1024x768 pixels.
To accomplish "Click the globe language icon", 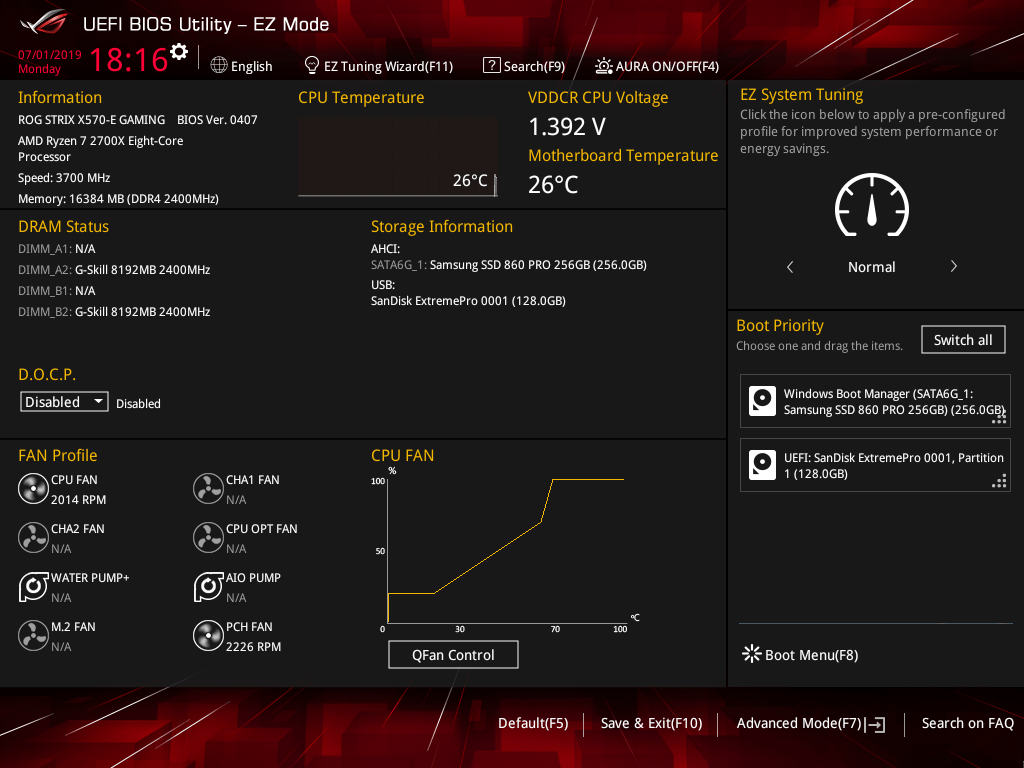I will [219, 65].
